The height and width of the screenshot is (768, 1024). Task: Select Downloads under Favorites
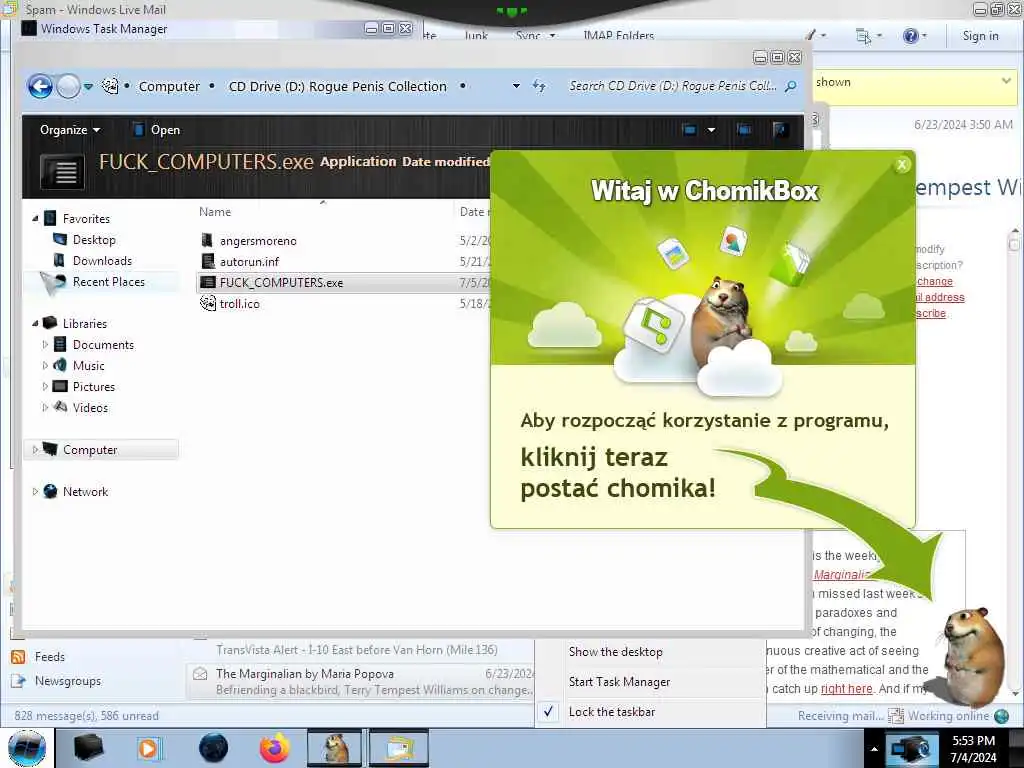pos(103,261)
